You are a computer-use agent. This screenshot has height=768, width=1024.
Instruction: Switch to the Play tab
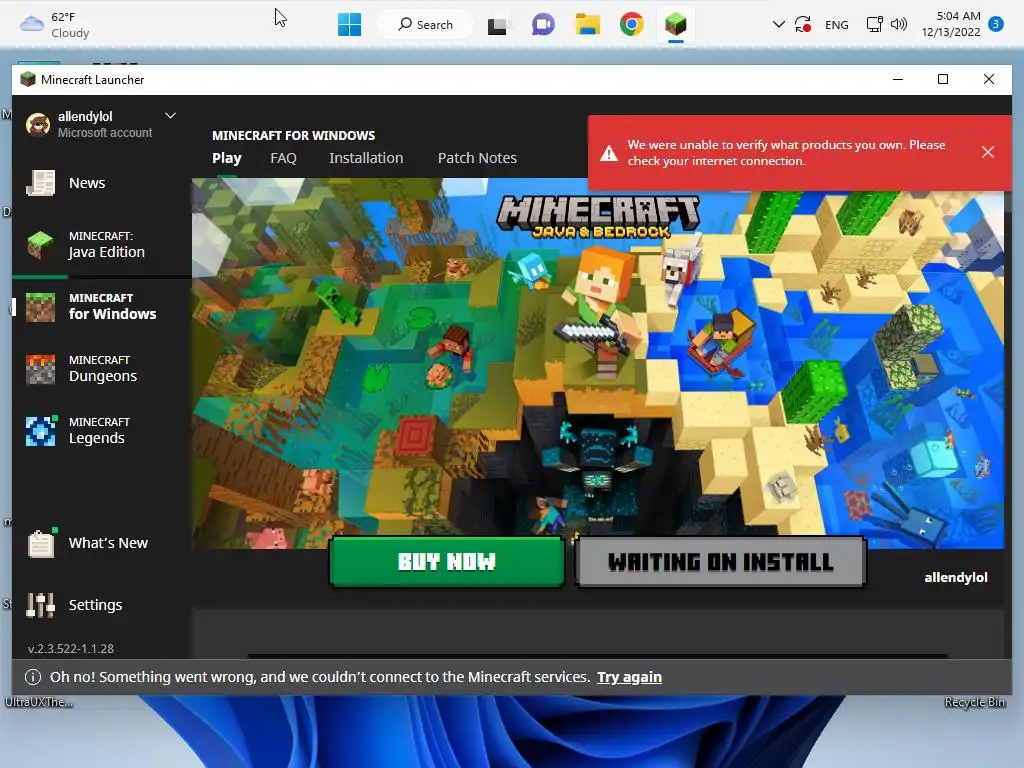click(227, 158)
